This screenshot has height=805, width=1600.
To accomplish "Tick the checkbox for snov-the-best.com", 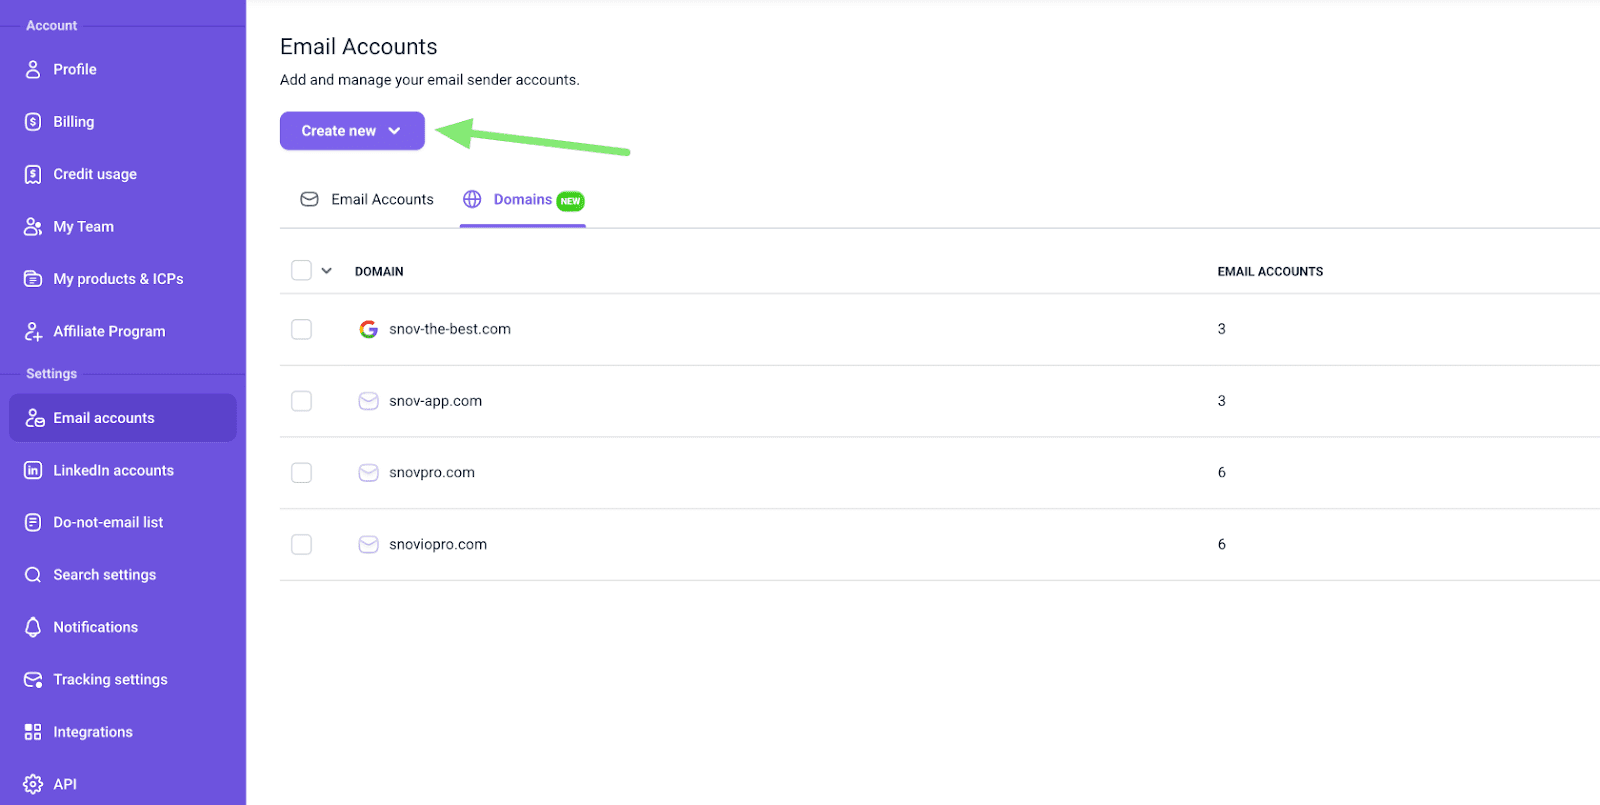I will [x=301, y=329].
